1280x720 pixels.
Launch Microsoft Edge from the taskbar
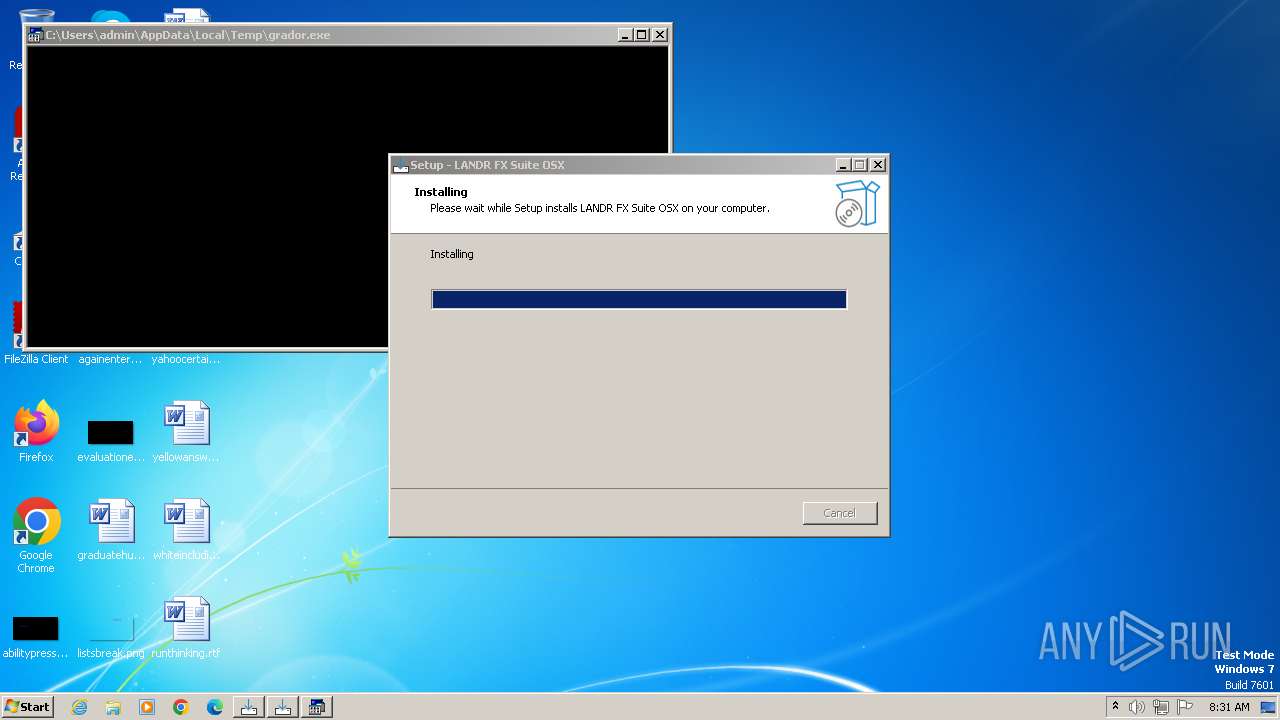(215, 707)
